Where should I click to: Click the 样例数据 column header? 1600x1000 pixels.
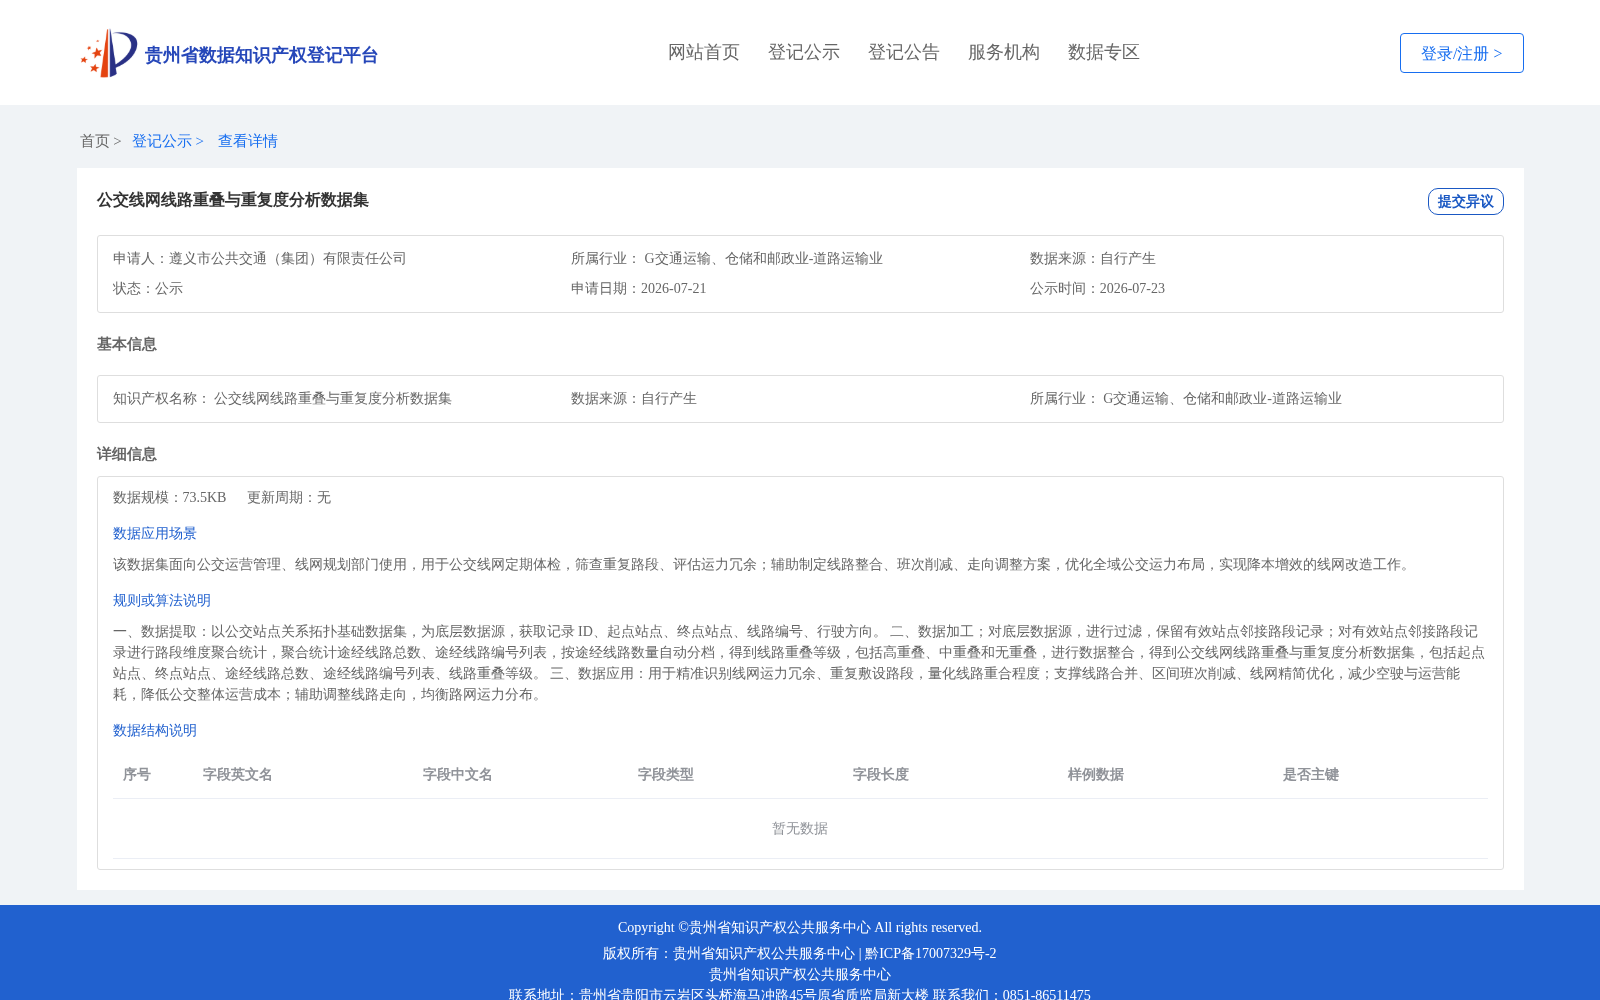(x=1096, y=774)
